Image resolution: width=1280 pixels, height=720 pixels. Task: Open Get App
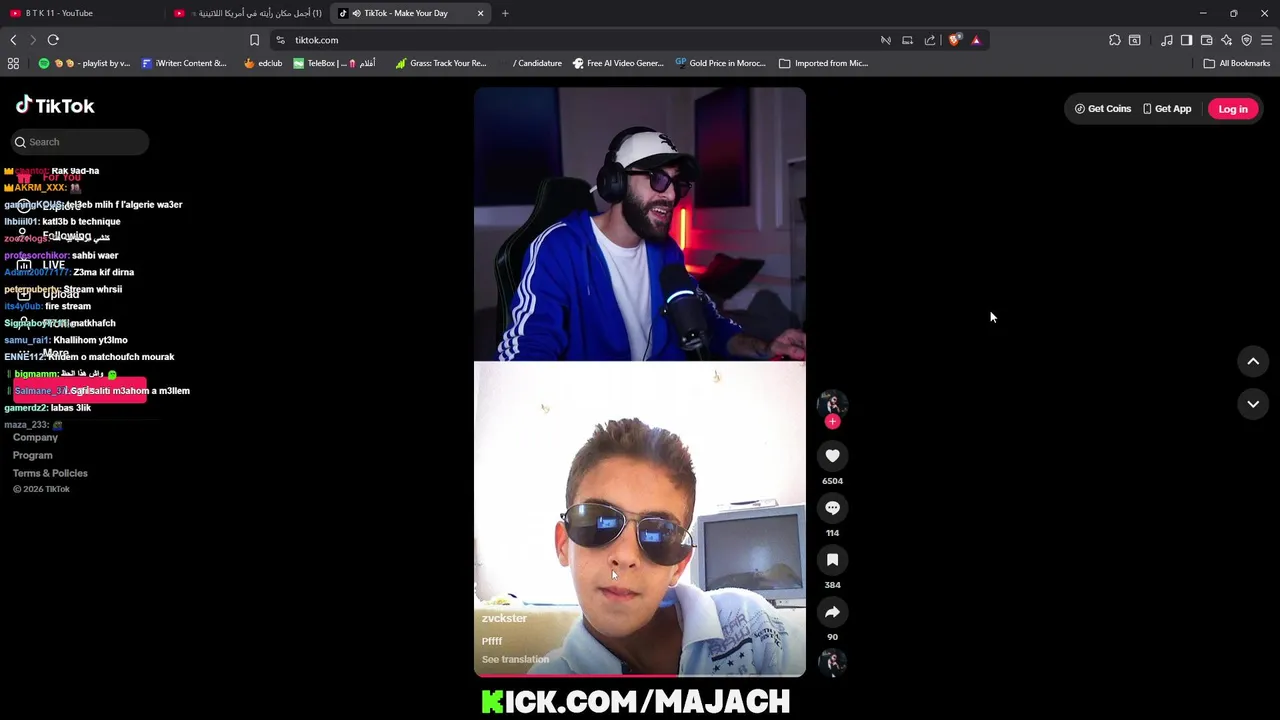click(x=1167, y=109)
